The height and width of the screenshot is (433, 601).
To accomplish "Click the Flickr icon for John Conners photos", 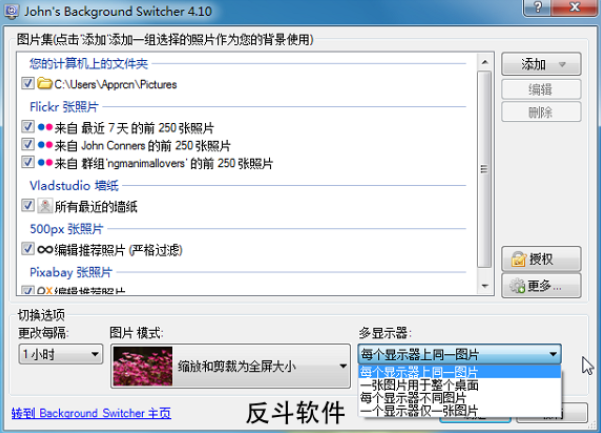I will click(45, 145).
